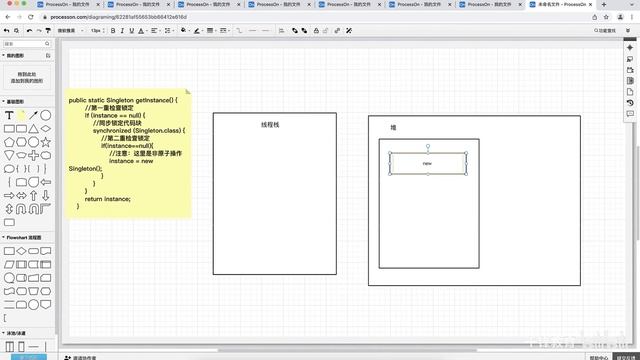
Task: Pick the up arrow shape
Action: [x=33, y=196]
